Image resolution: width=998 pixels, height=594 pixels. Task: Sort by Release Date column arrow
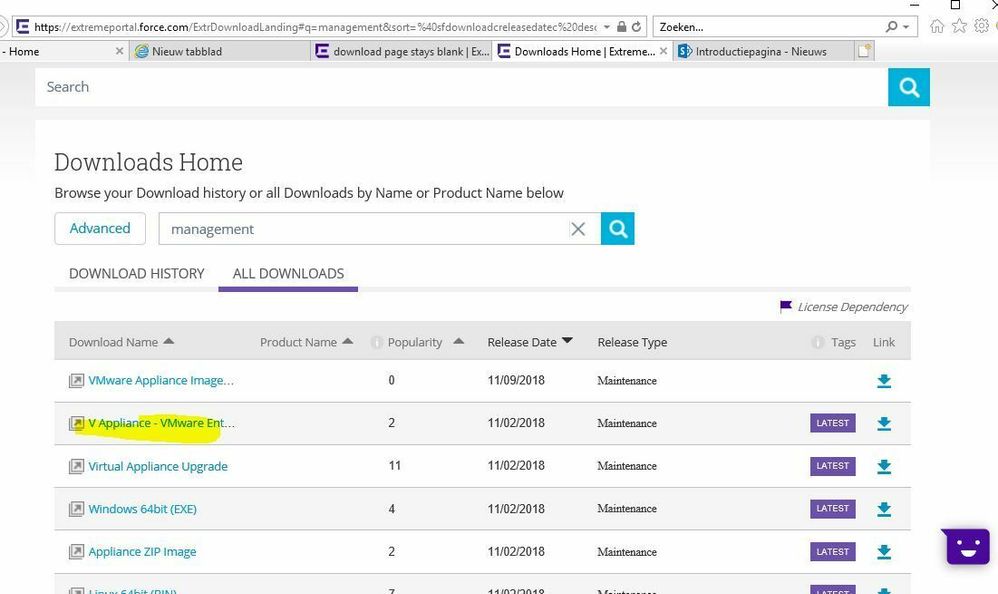[x=567, y=341]
